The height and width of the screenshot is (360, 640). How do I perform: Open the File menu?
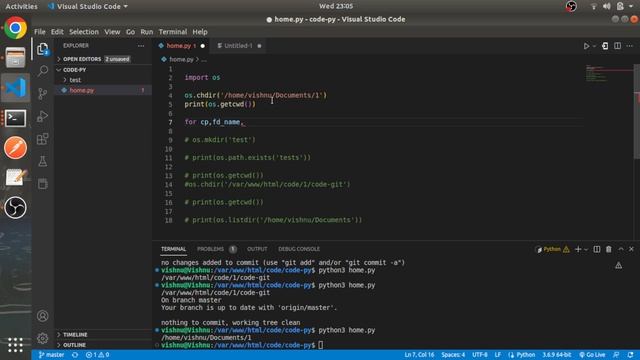click(40, 32)
